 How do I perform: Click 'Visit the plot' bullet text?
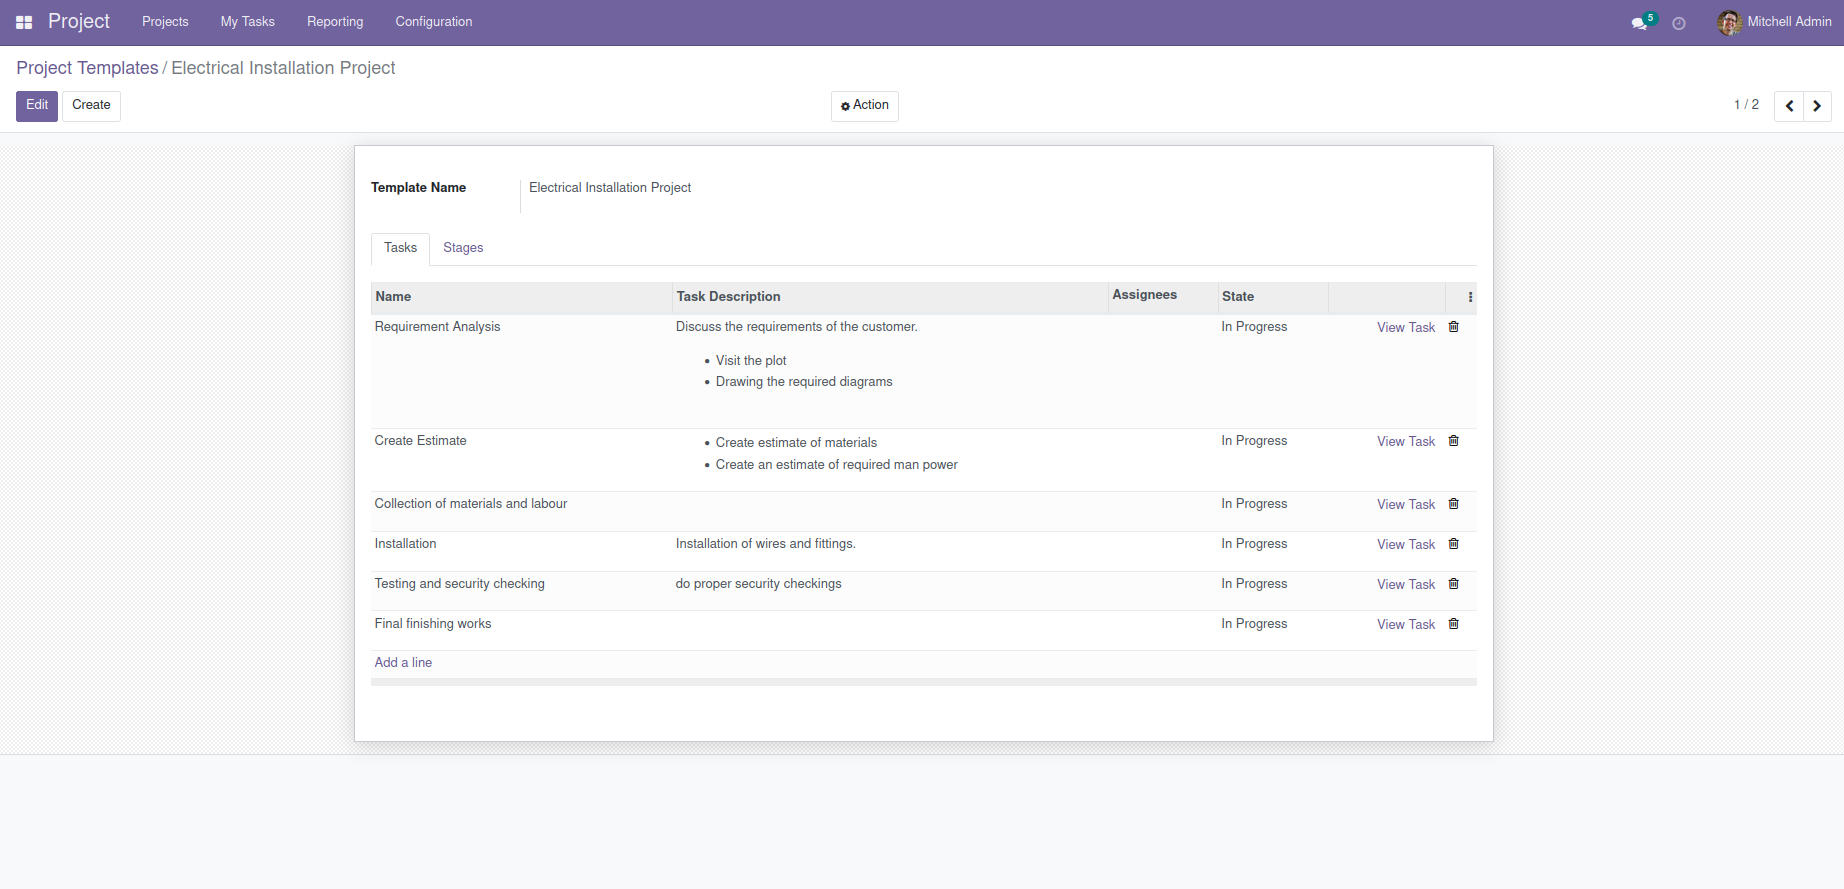tap(751, 361)
